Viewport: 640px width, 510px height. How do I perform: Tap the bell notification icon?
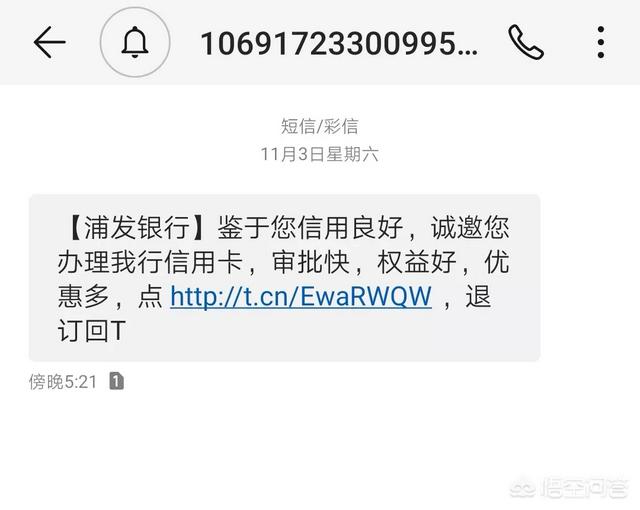coord(135,42)
